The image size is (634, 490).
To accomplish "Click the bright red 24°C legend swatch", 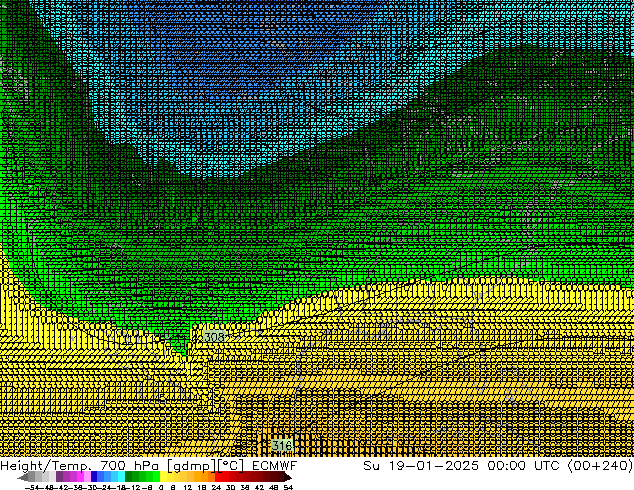I will 219,477.
